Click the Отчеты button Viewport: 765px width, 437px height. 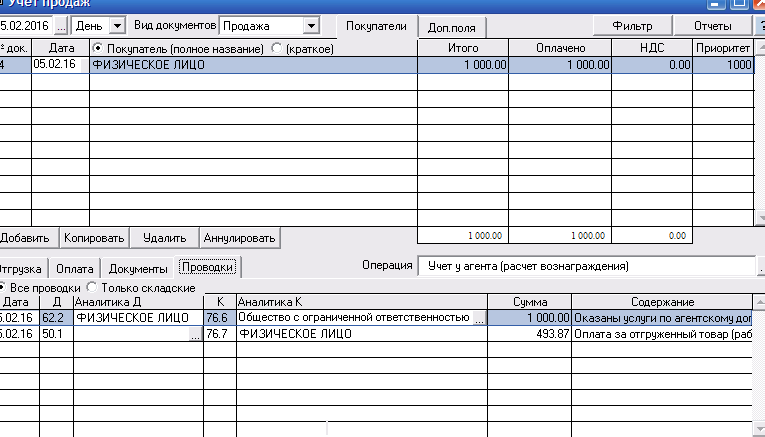pos(712,24)
